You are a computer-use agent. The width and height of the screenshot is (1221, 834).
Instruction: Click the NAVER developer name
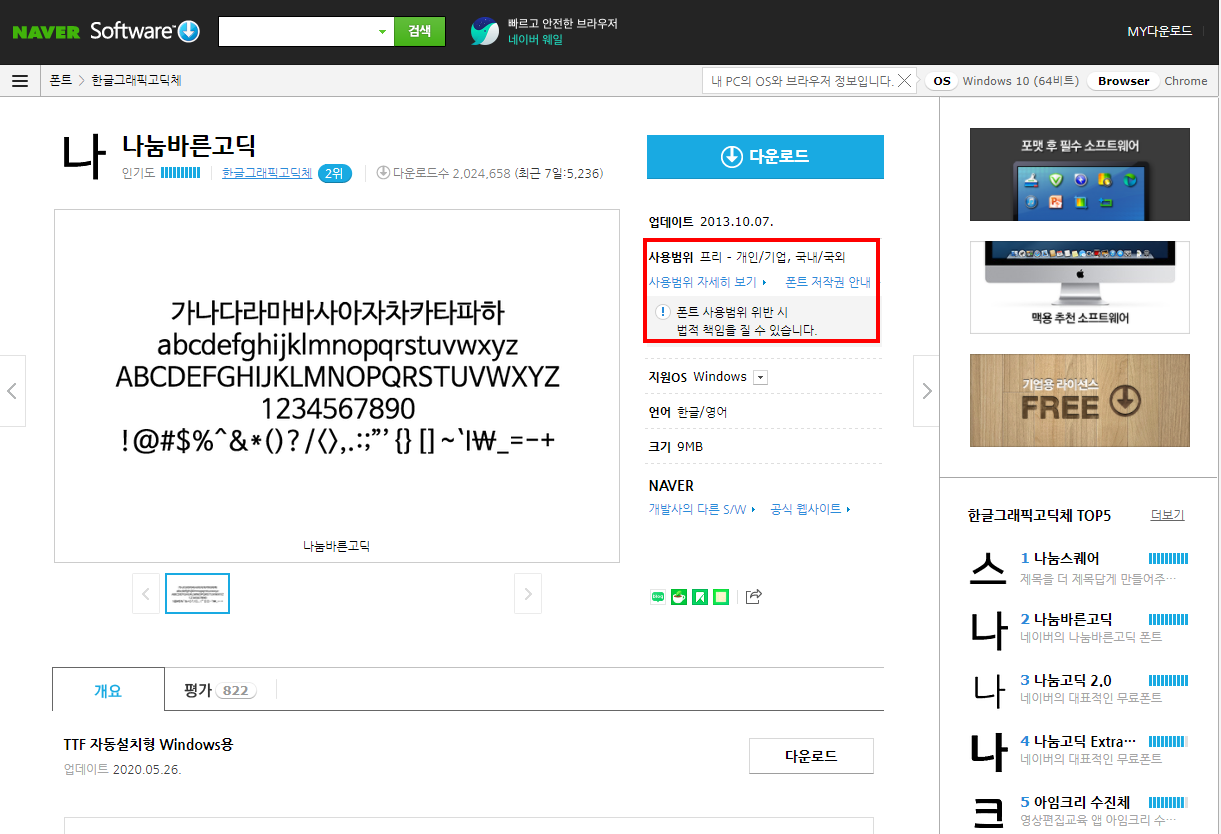pos(671,486)
